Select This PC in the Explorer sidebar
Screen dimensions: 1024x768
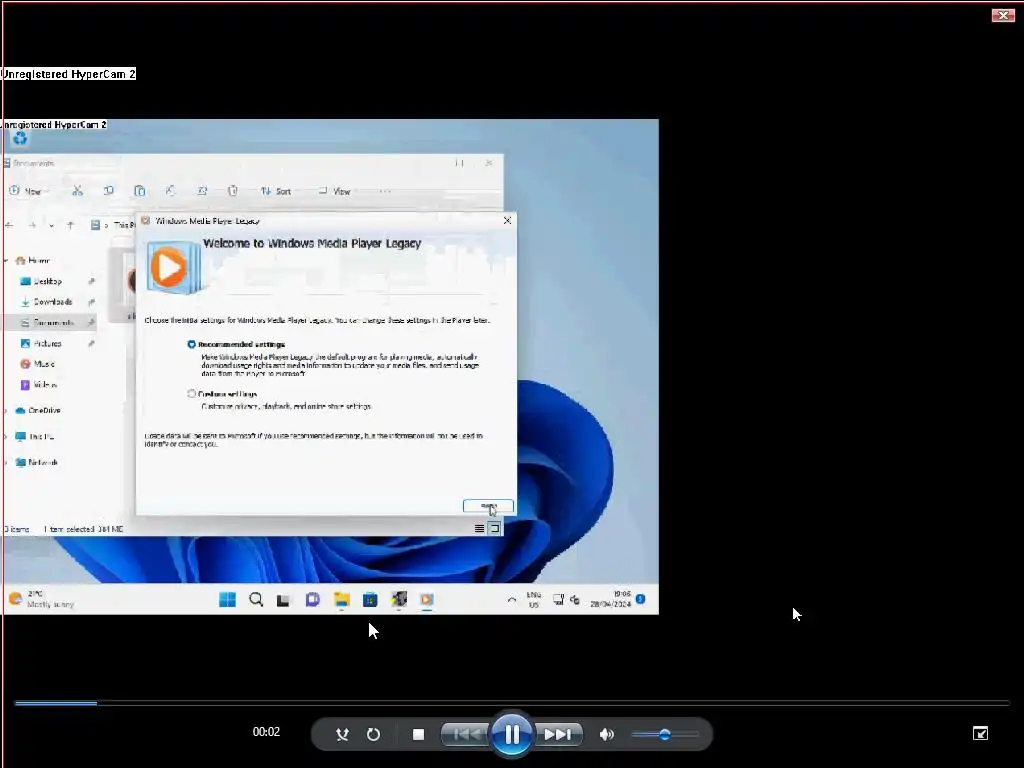[x=35, y=436]
